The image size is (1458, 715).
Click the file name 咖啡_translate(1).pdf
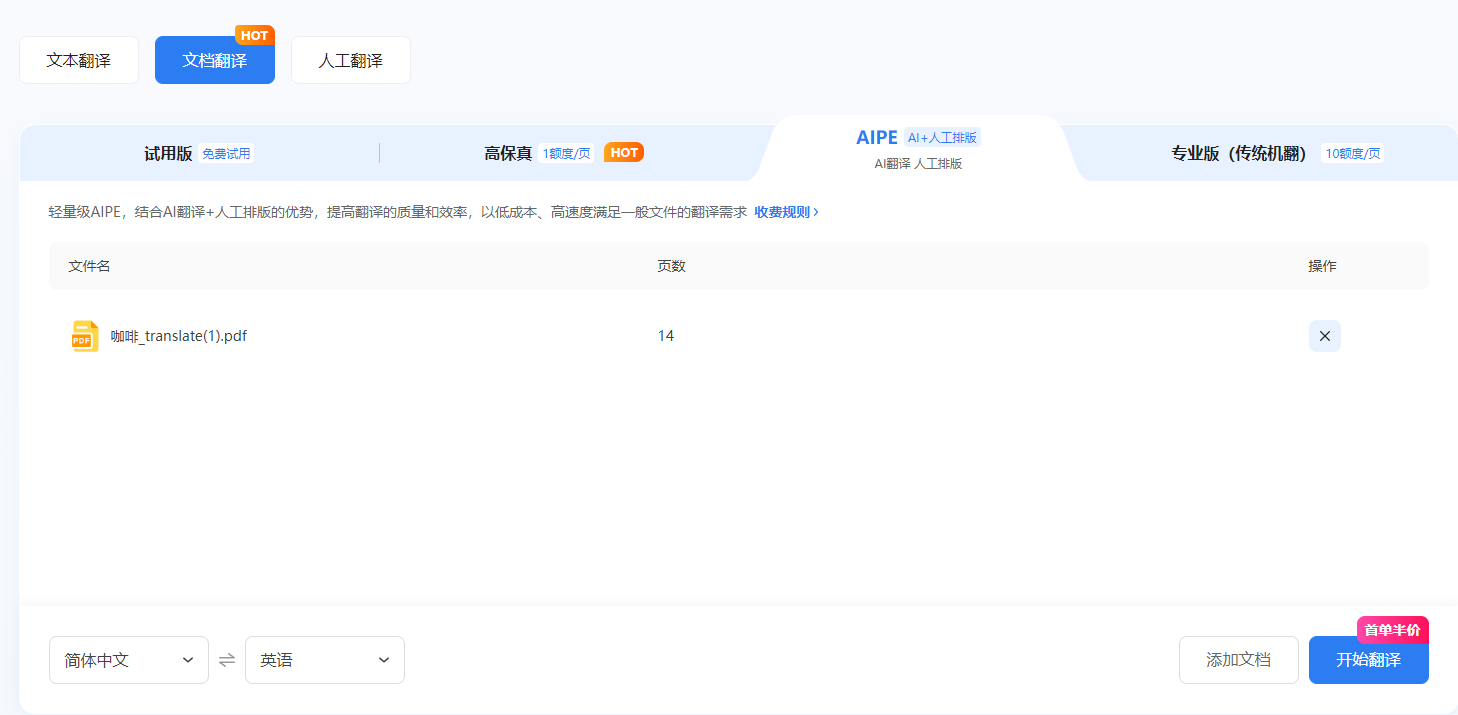click(x=179, y=336)
